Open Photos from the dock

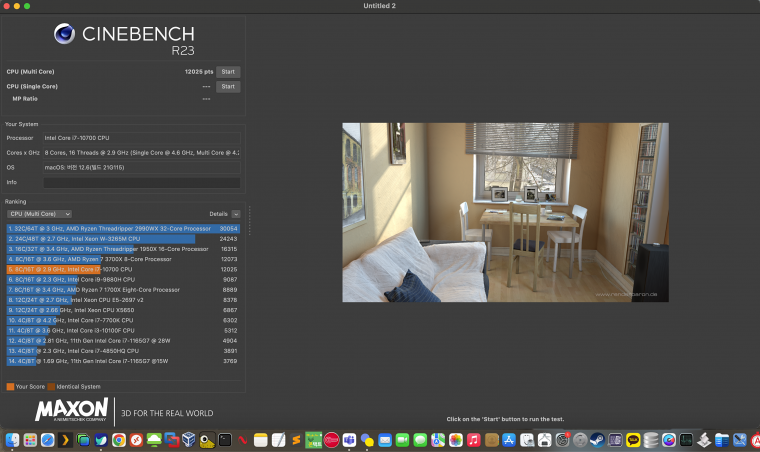click(x=456, y=440)
